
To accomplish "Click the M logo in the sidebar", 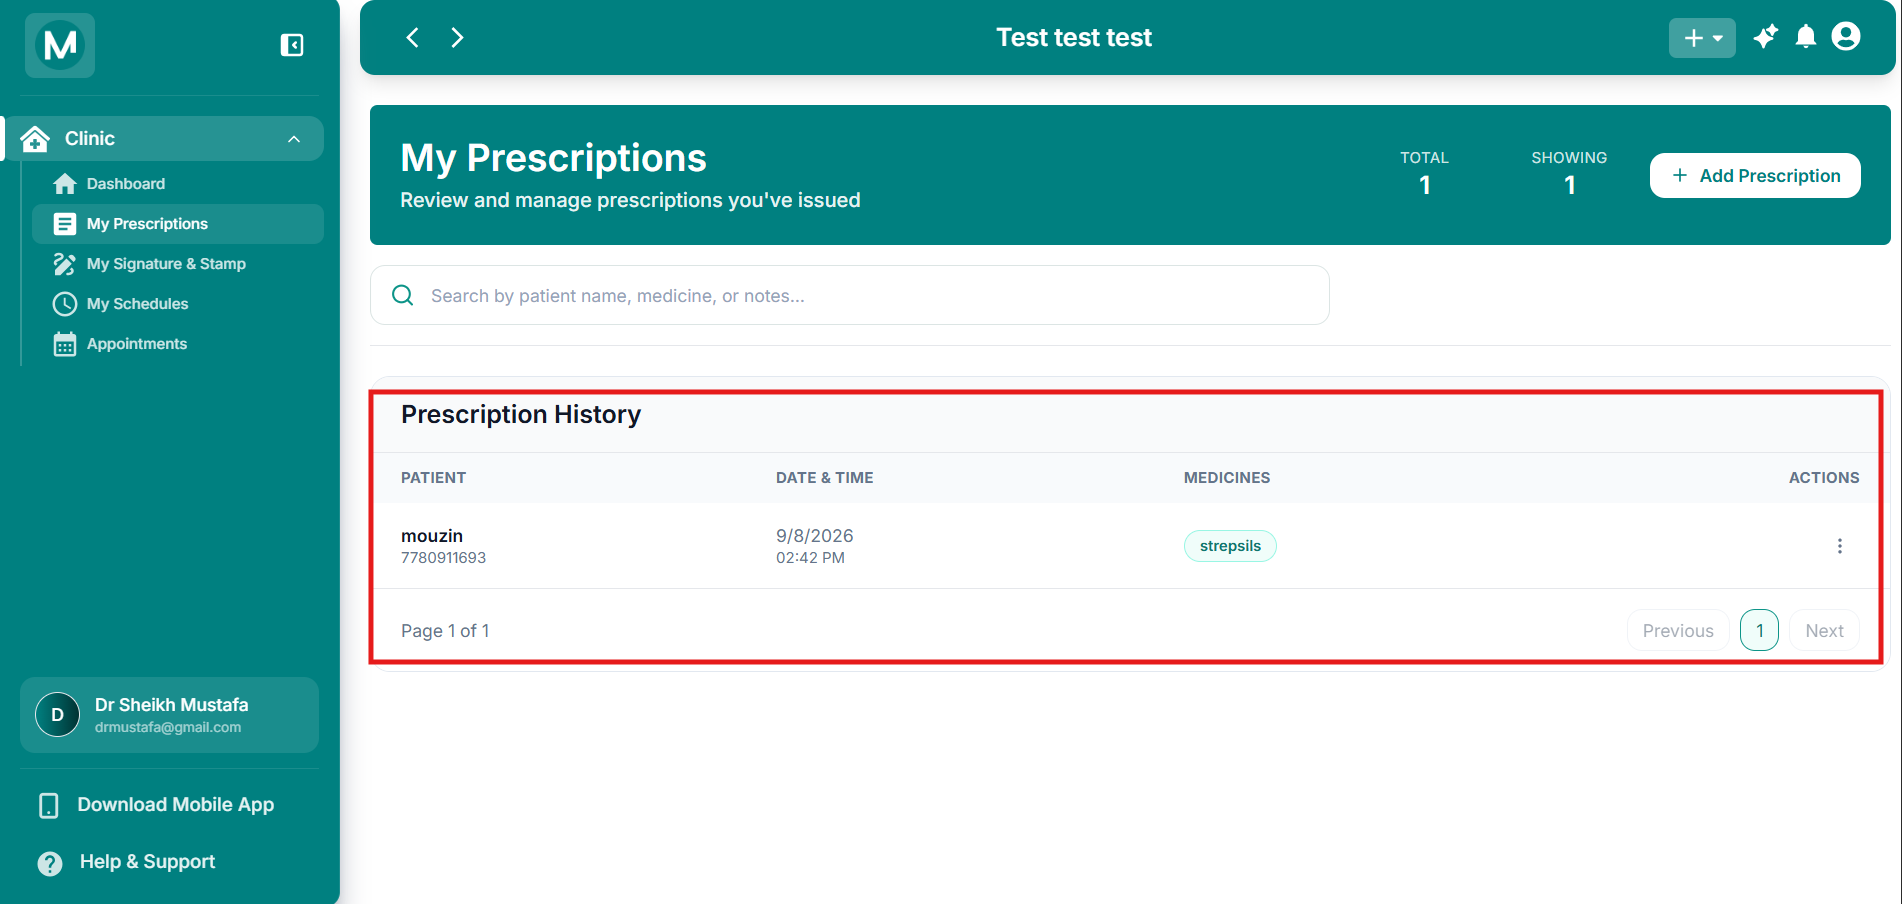I will (60, 45).
